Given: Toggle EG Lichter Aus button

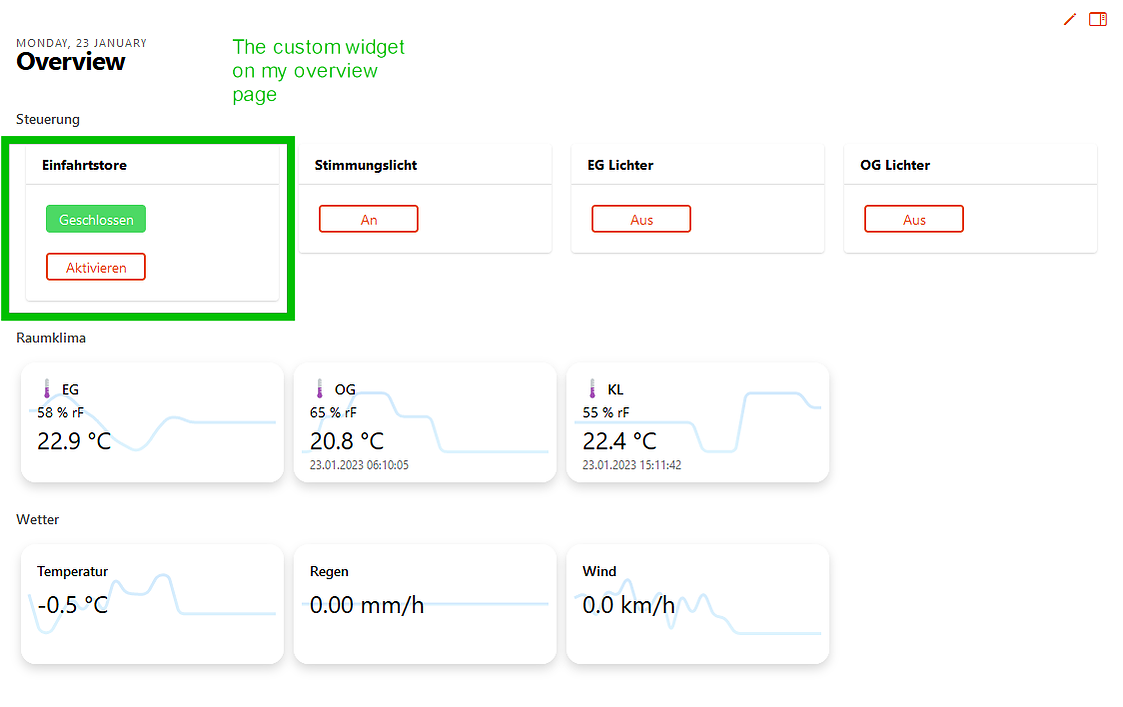Looking at the screenshot, I should point(641,219).
